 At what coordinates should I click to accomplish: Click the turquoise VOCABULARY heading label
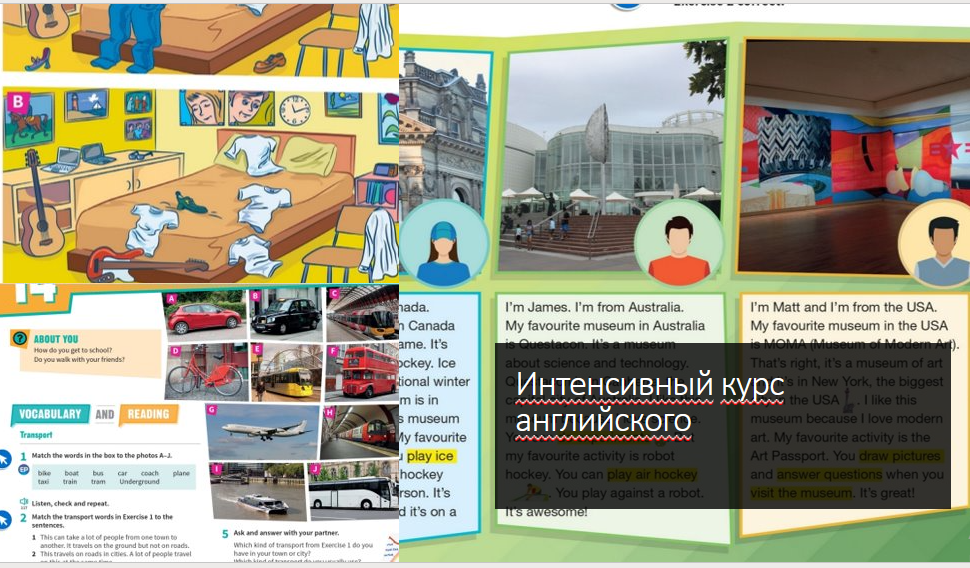(50, 414)
